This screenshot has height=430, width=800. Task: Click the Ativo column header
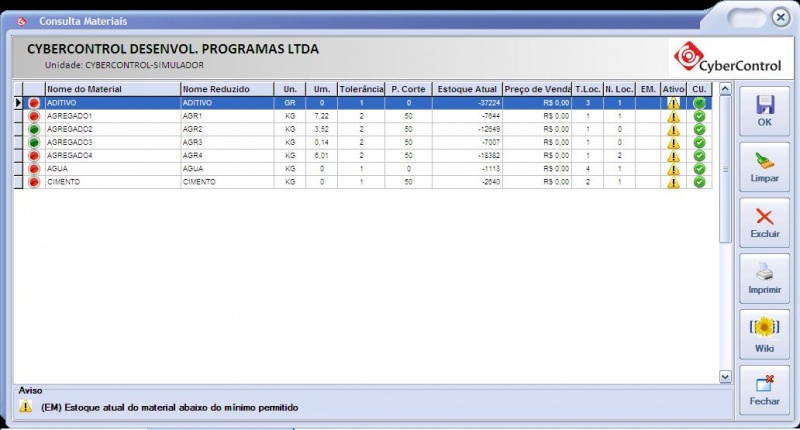673,89
